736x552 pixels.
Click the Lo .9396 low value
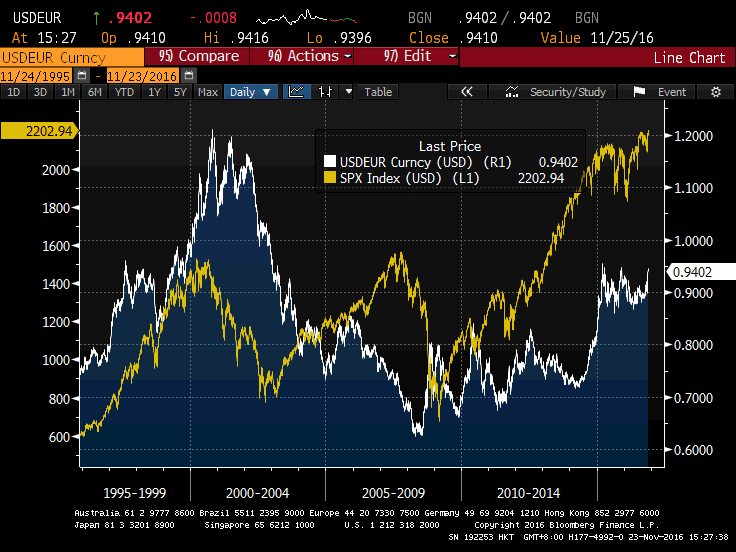click(x=339, y=38)
